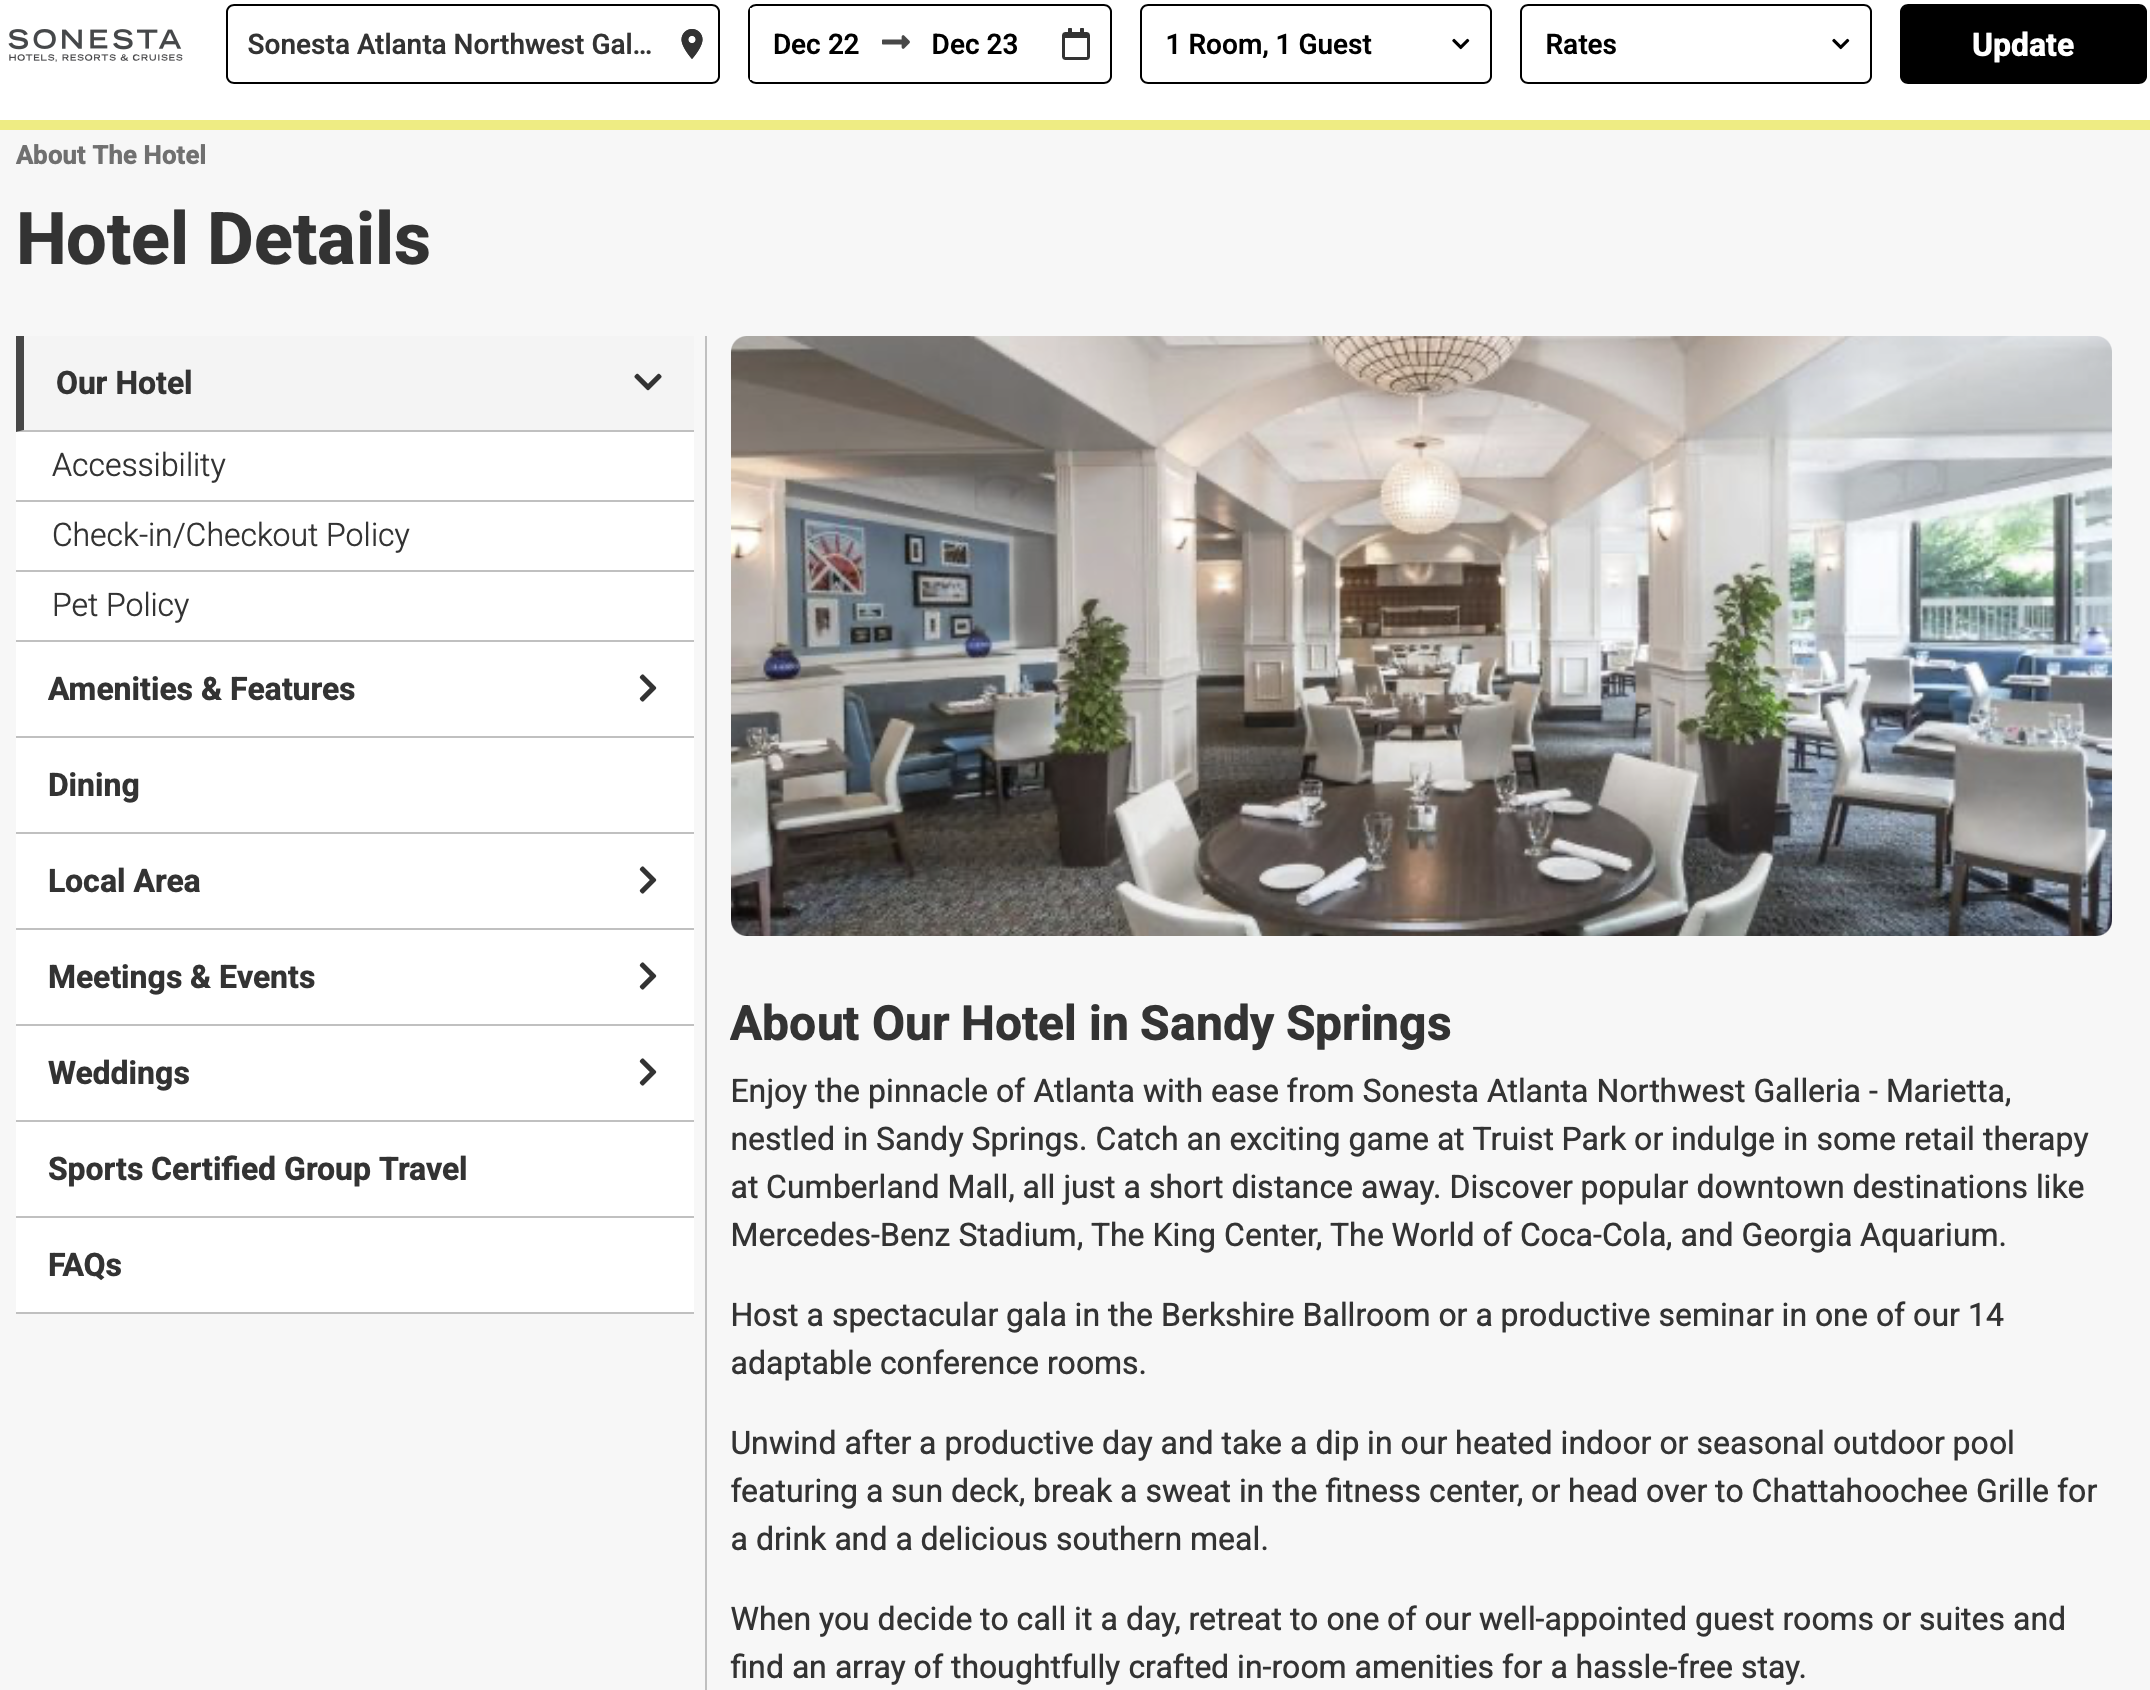Open the 1 Room, 1 Guest dropdown
Viewport: 2150px width, 1690px height.
(x=1315, y=44)
